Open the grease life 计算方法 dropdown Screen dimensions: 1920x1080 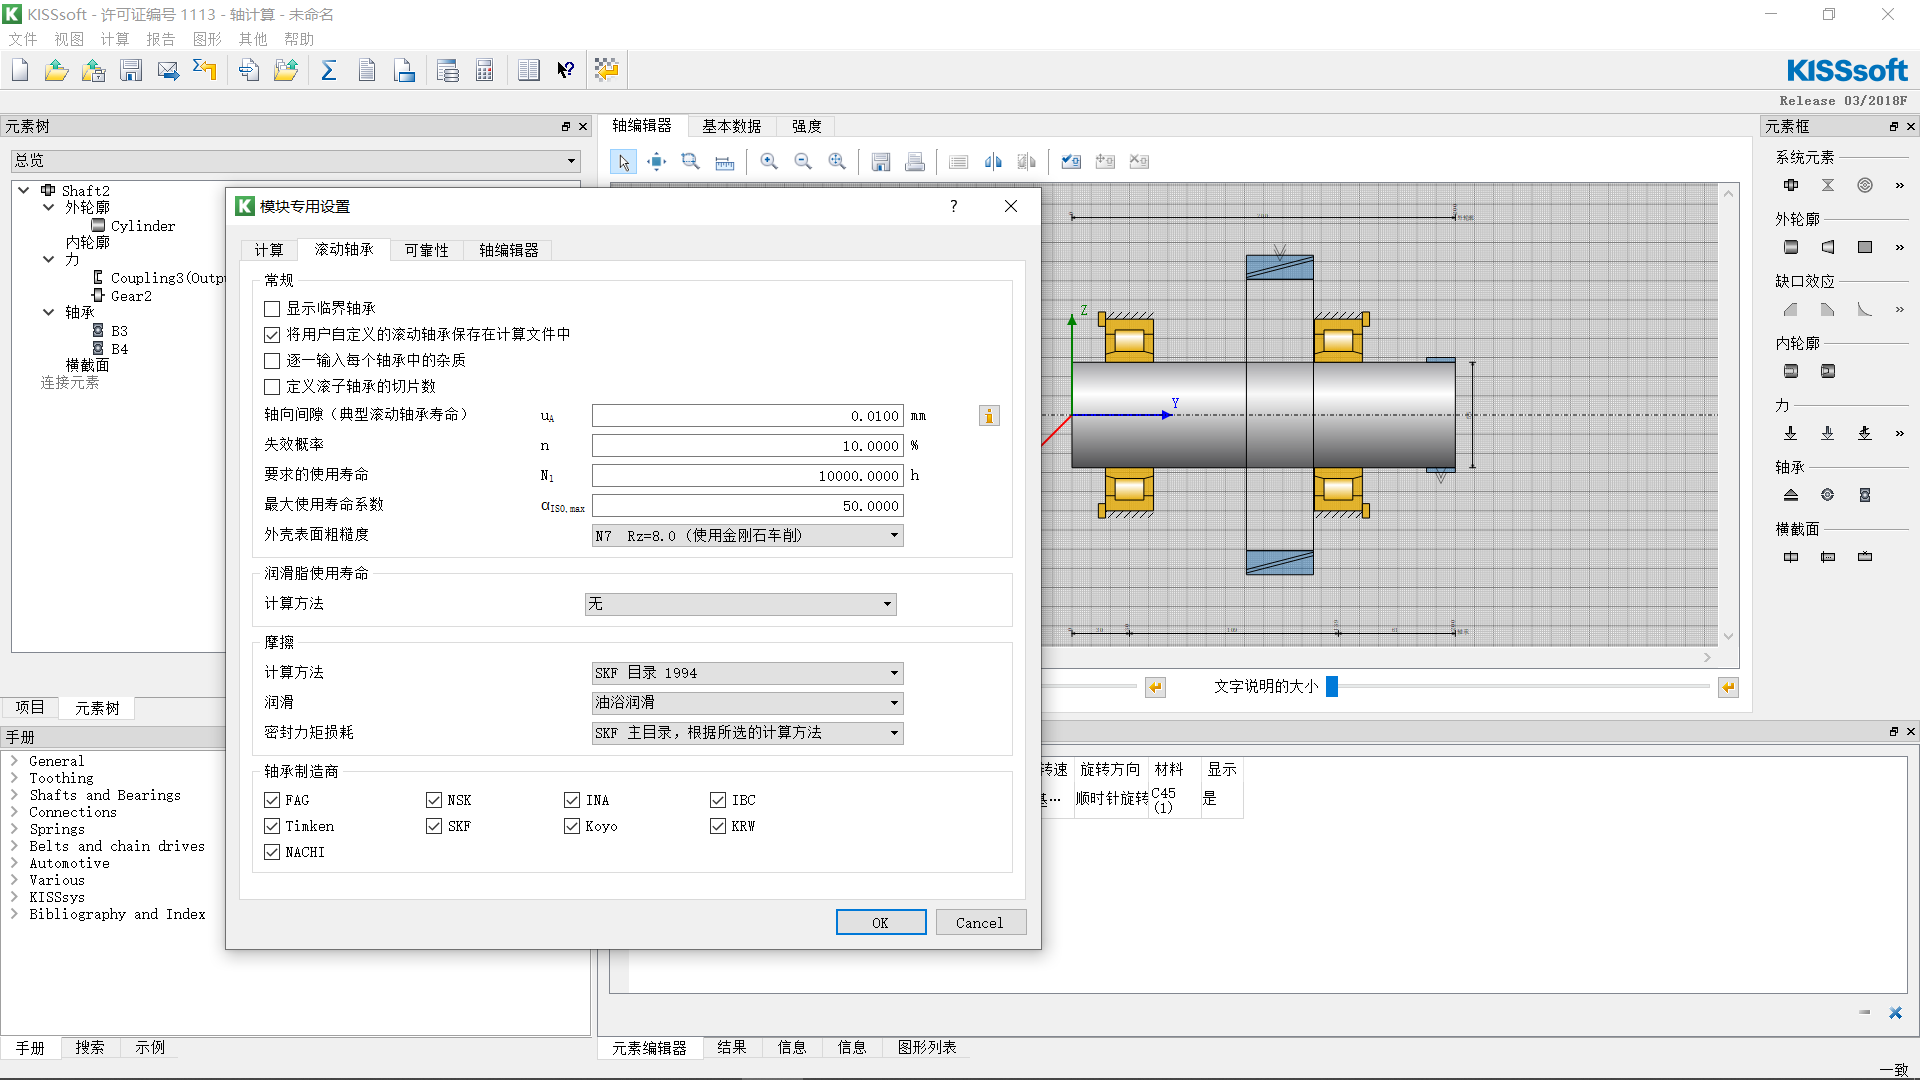(x=741, y=604)
